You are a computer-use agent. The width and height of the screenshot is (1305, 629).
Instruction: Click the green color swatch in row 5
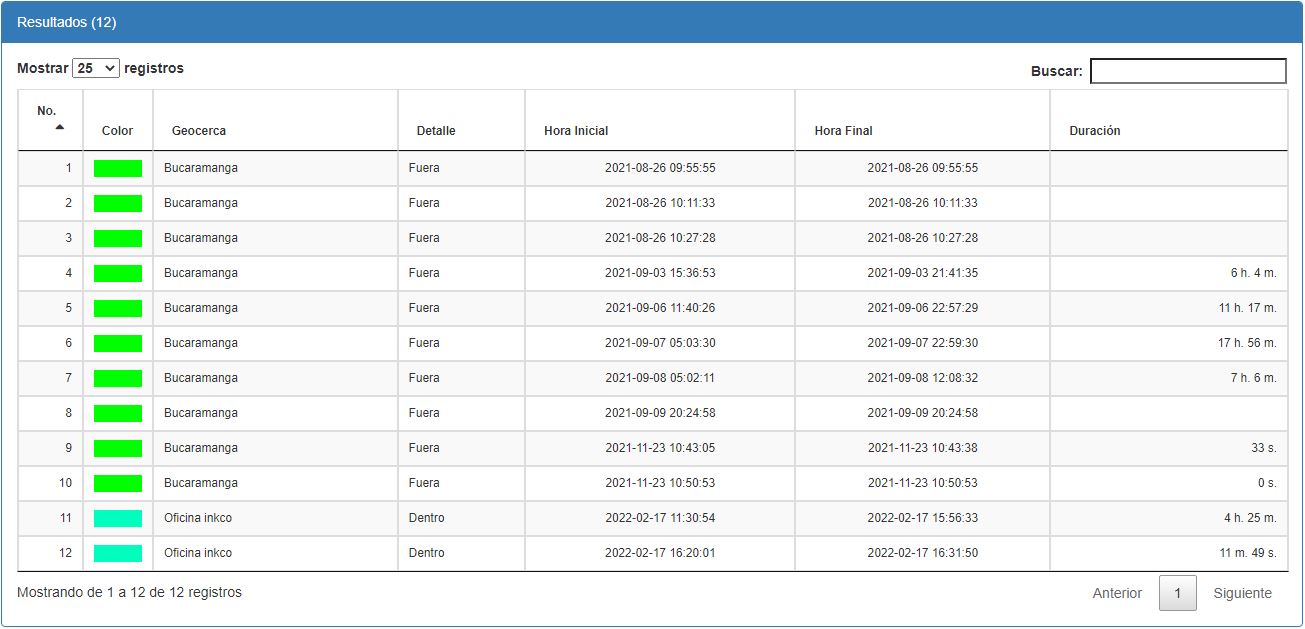coord(118,308)
